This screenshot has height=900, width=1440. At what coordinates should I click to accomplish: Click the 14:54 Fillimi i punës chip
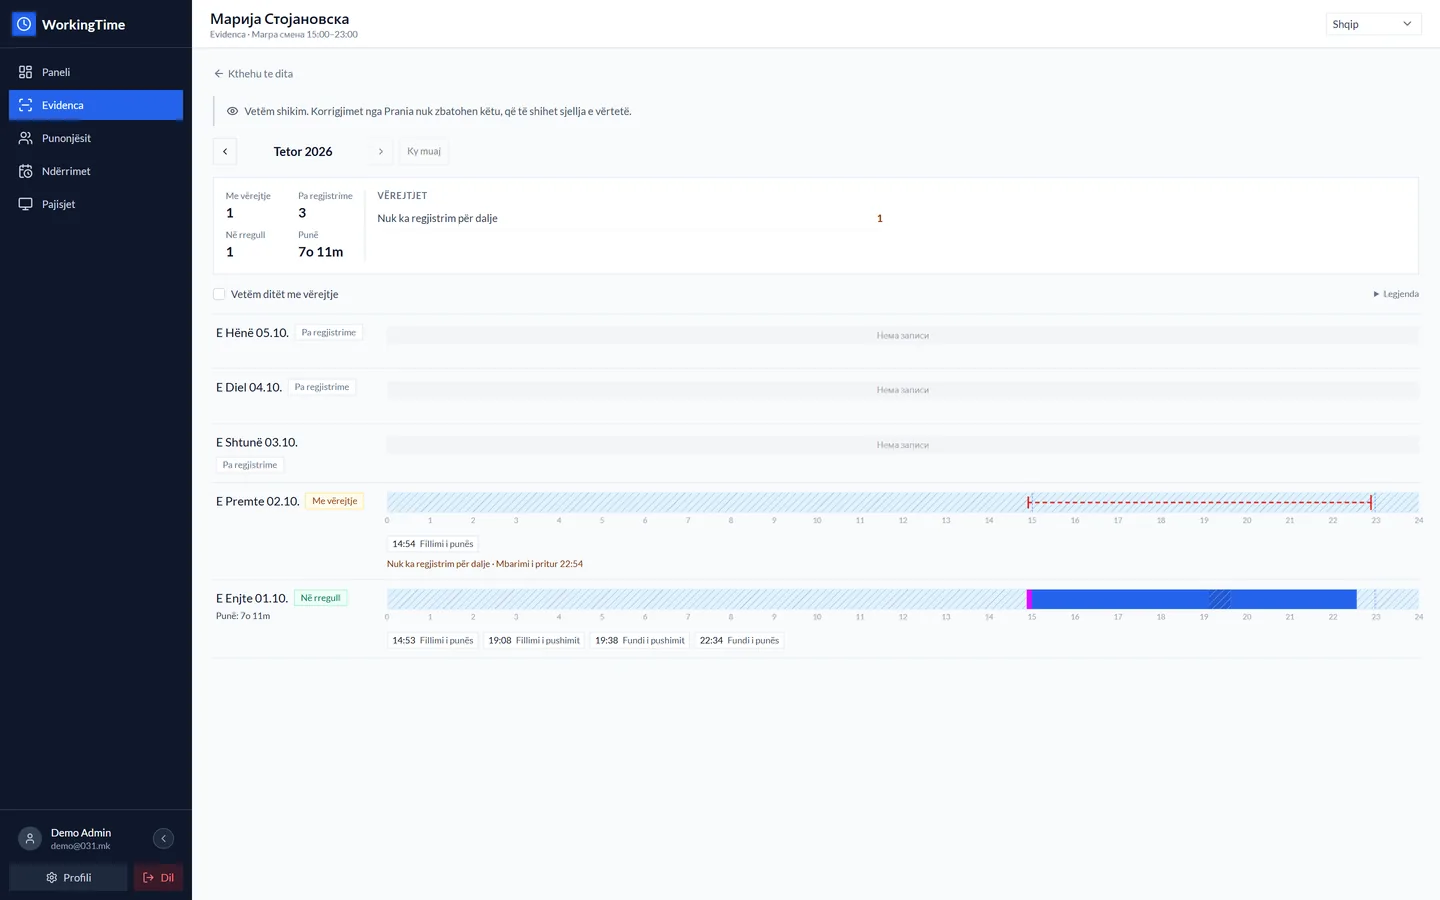point(433,544)
